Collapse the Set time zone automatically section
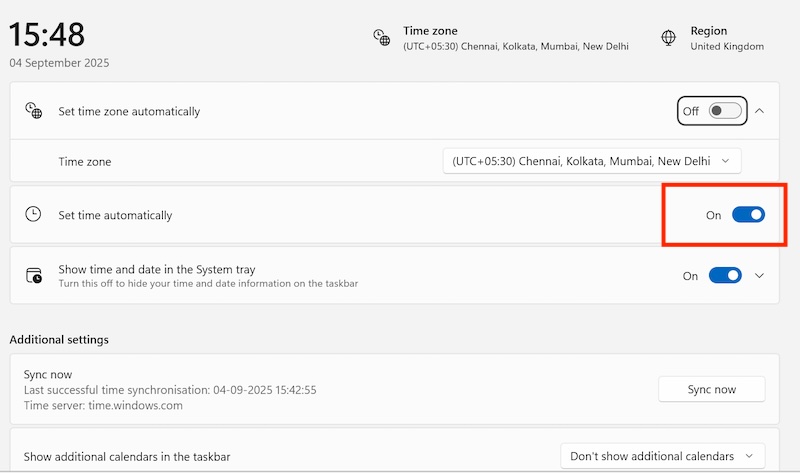 coord(760,111)
